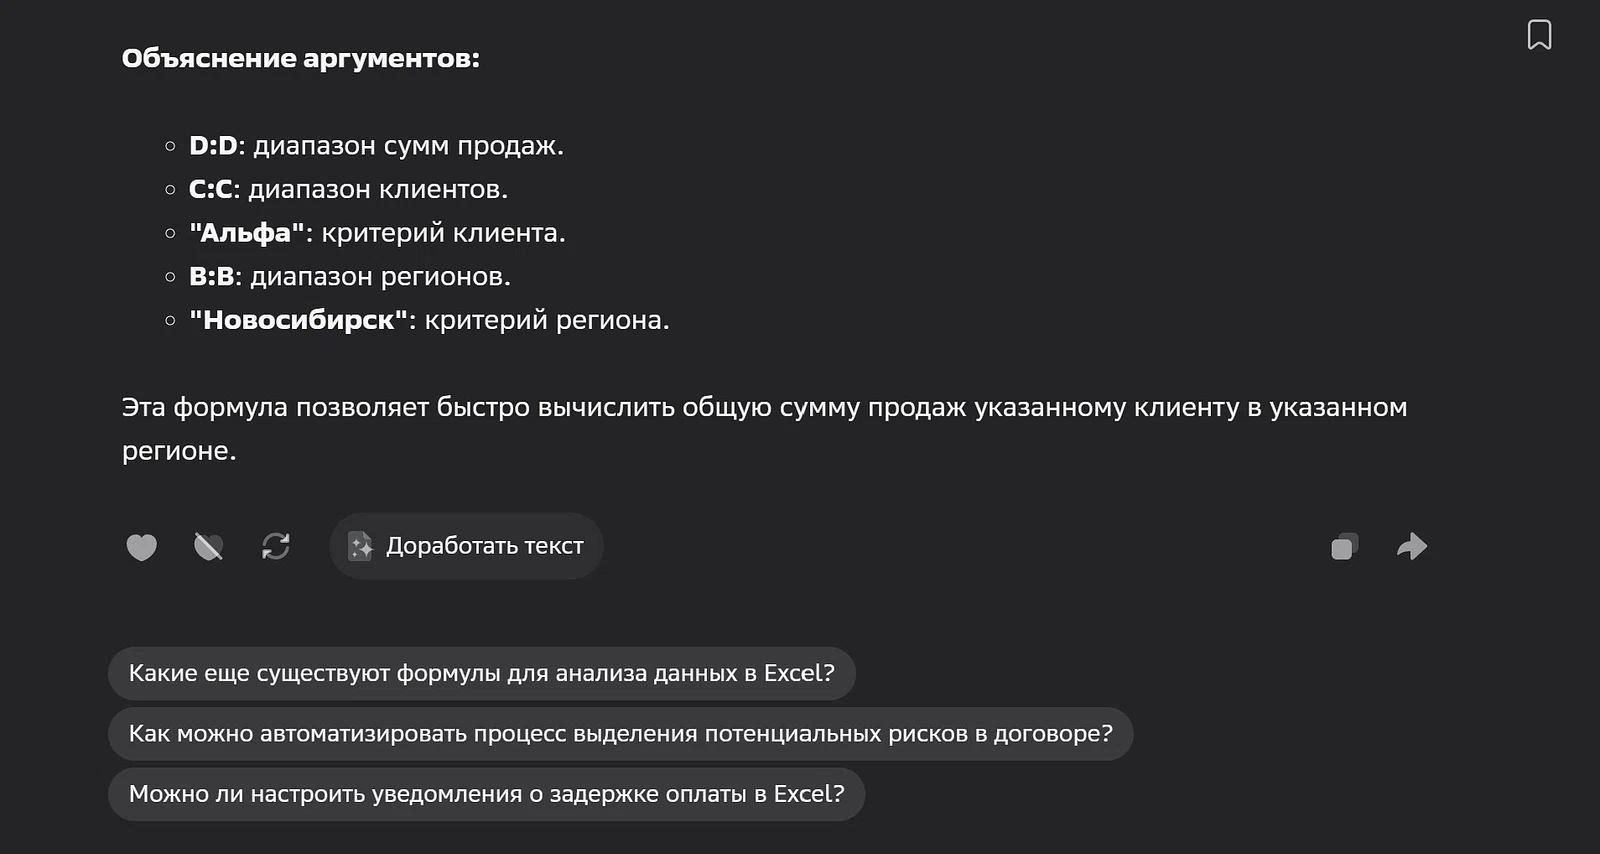1600x854 pixels.
Task: Copy the response using copy icon
Action: click(1343, 546)
